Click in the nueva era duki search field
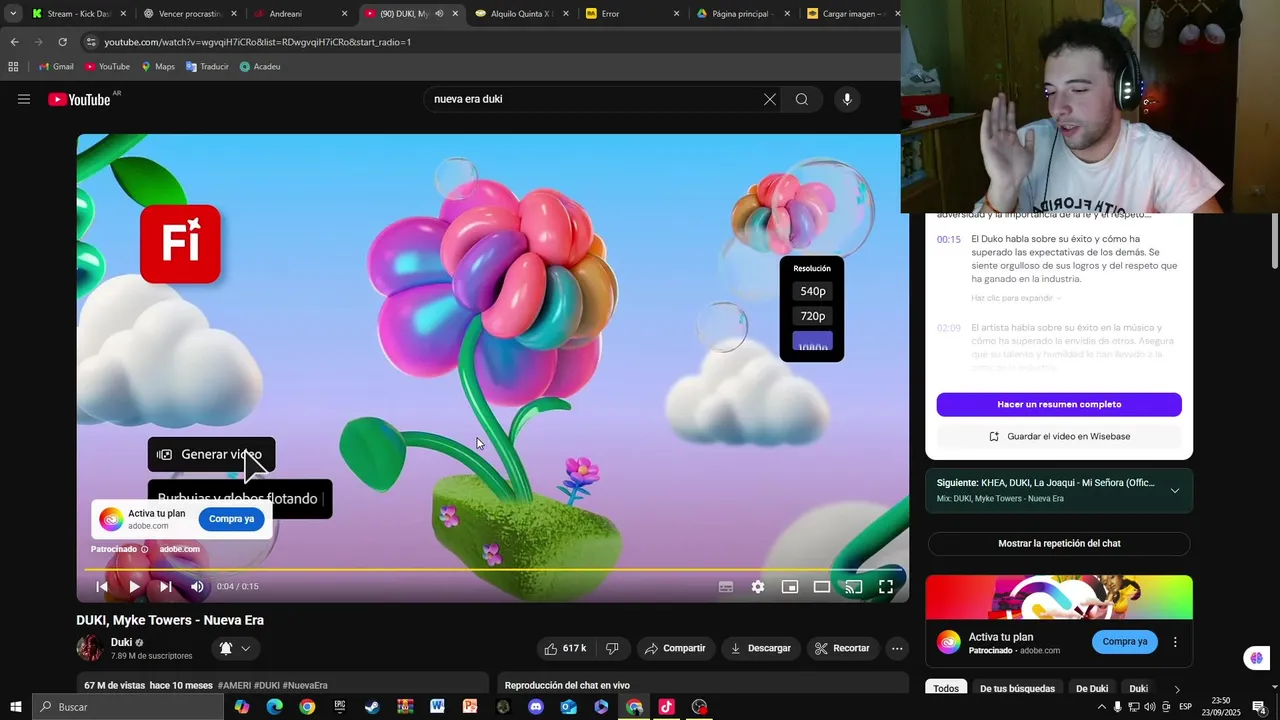This screenshot has height=720, width=1280. 594,99
